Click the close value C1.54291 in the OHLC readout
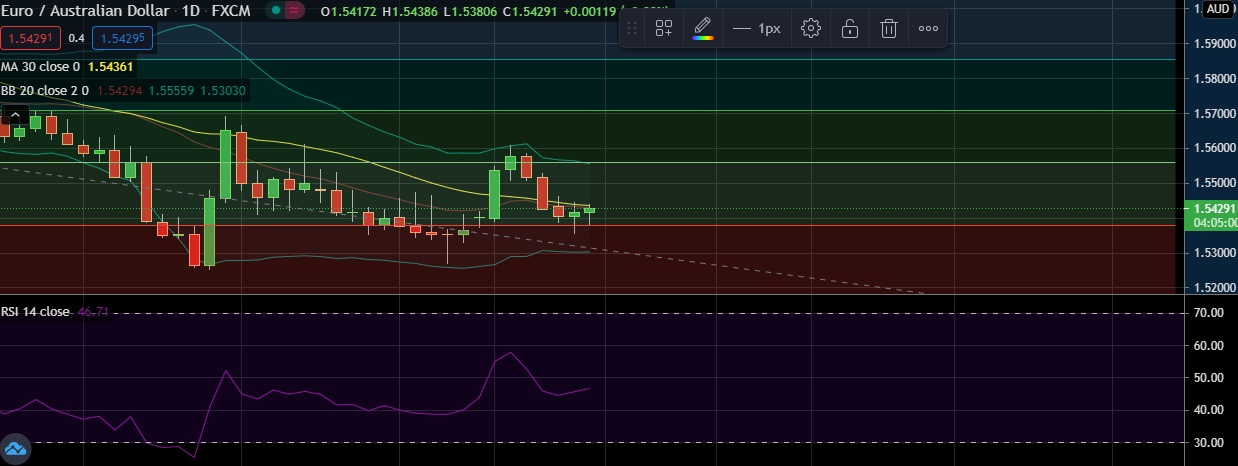 coord(529,11)
